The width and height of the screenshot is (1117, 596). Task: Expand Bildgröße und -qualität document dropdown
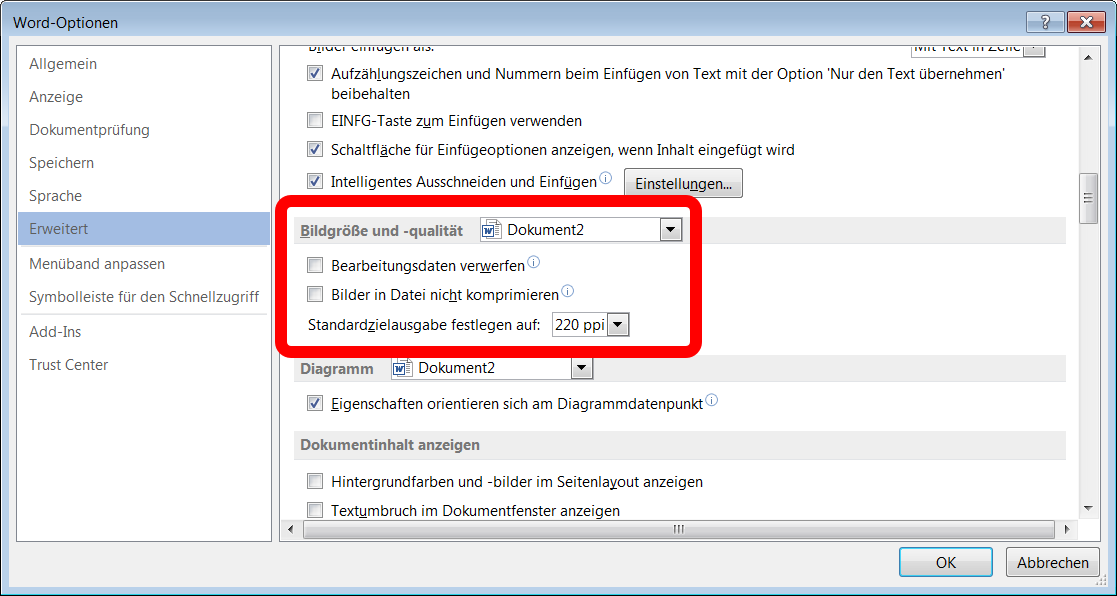[670, 230]
